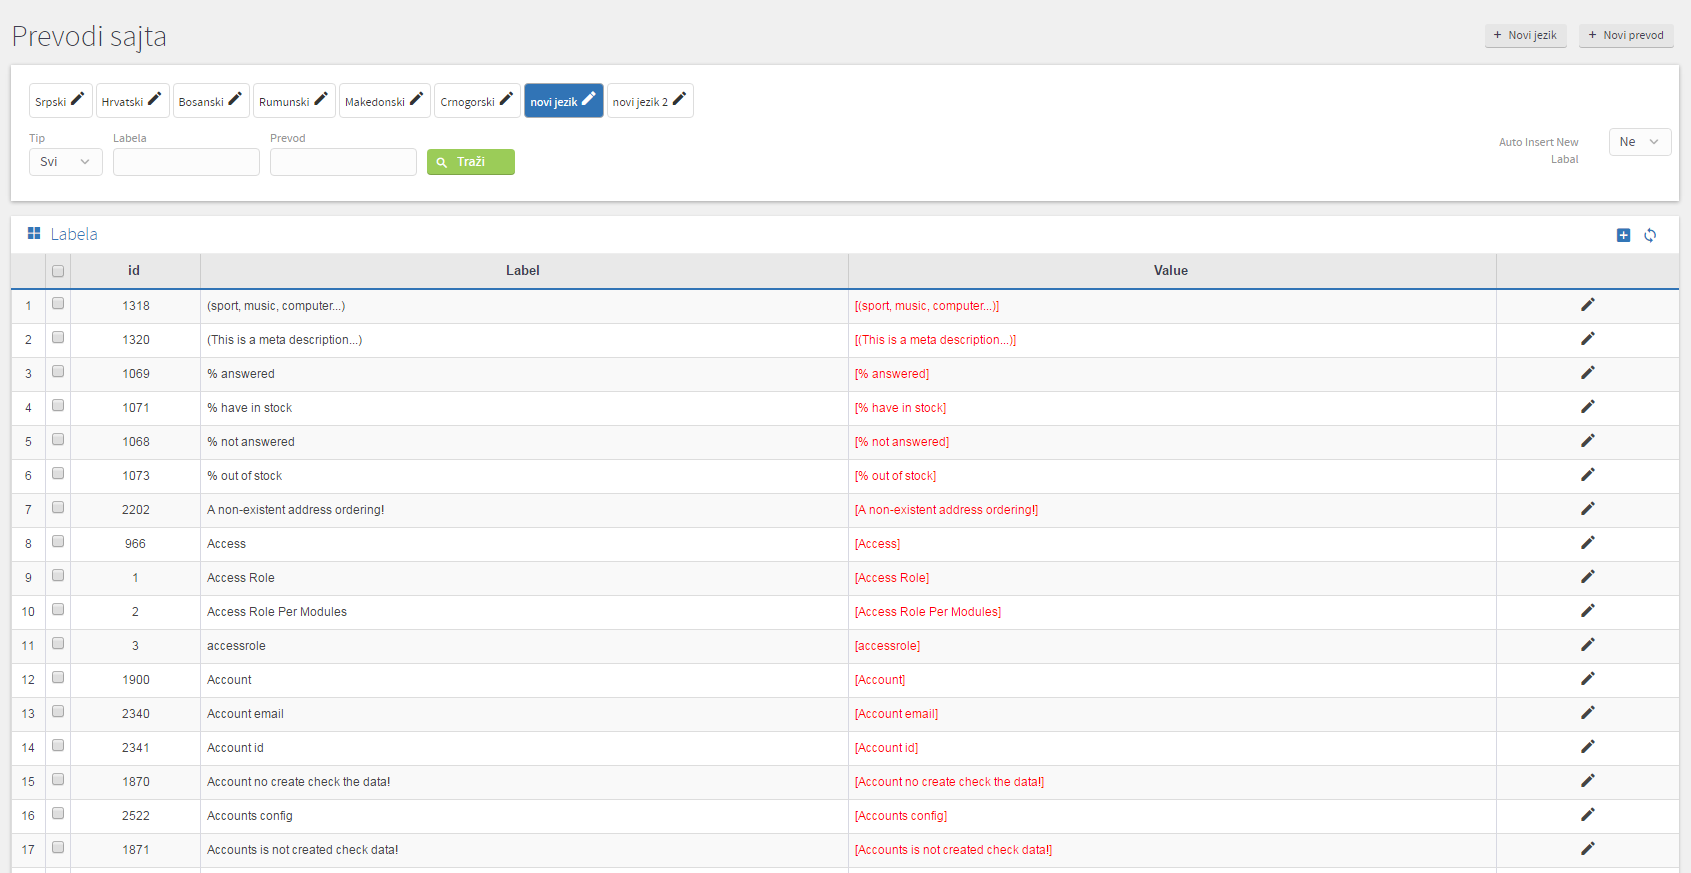Edit the Srpski language pencil icon
The image size is (1691, 873).
tap(77, 99)
